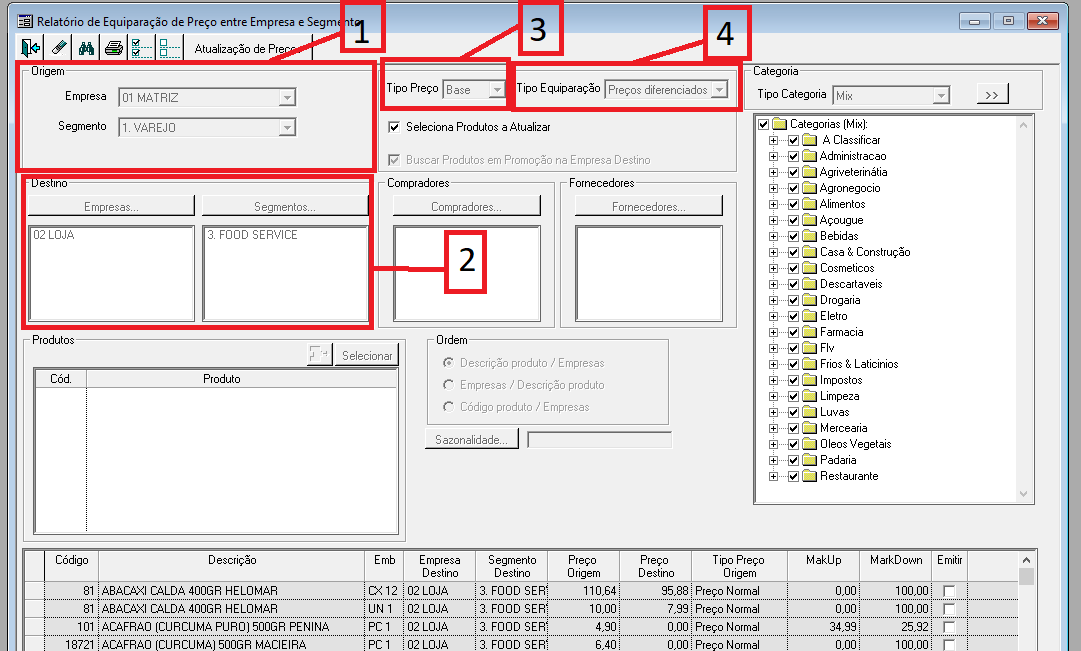This screenshot has height=651, width=1081.
Task: Click the field next to Sazonalidade
Action: point(599,440)
